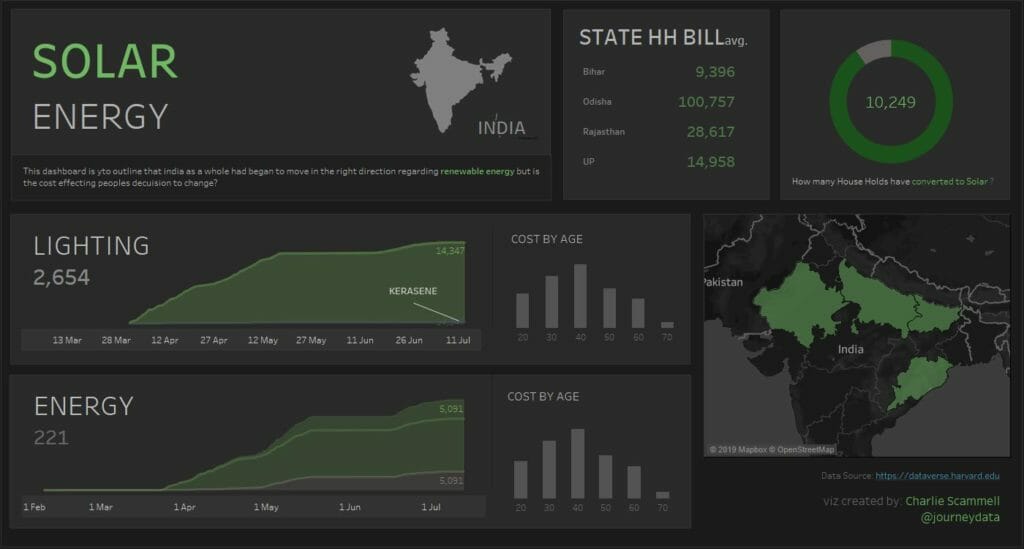Open the @journeydata handle
The height and width of the screenshot is (549, 1024).
[960, 517]
